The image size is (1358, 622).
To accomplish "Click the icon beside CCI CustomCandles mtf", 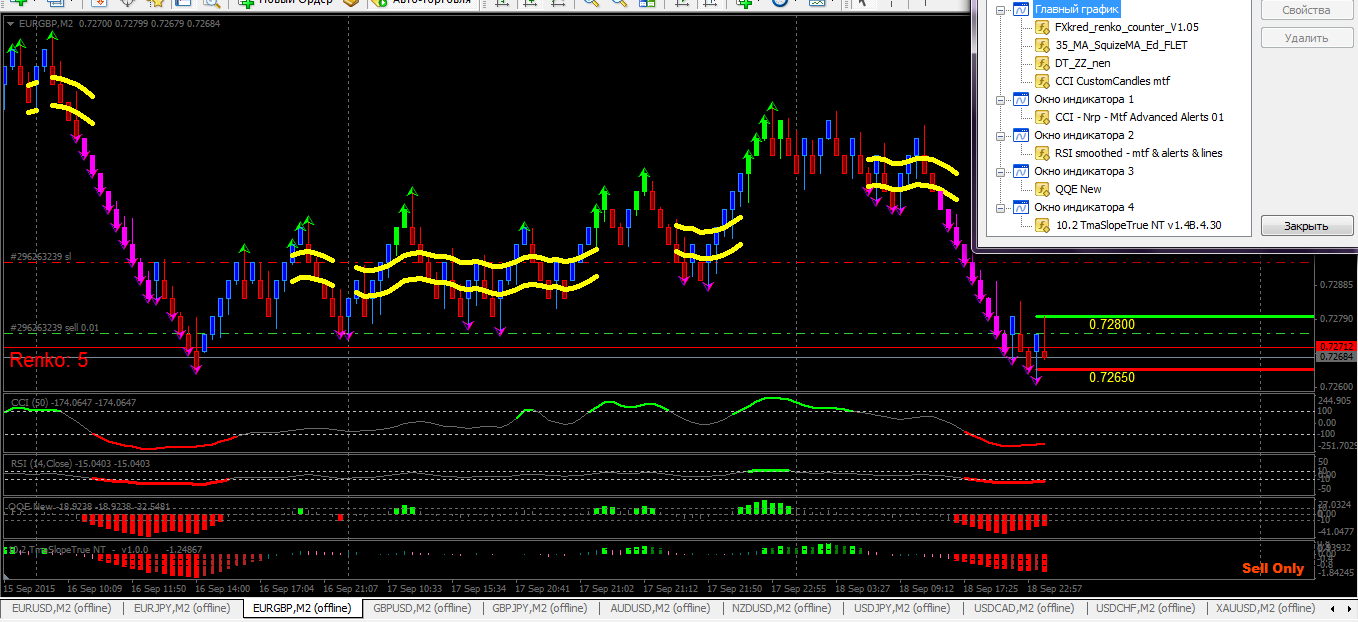I will coord(1042,81).
